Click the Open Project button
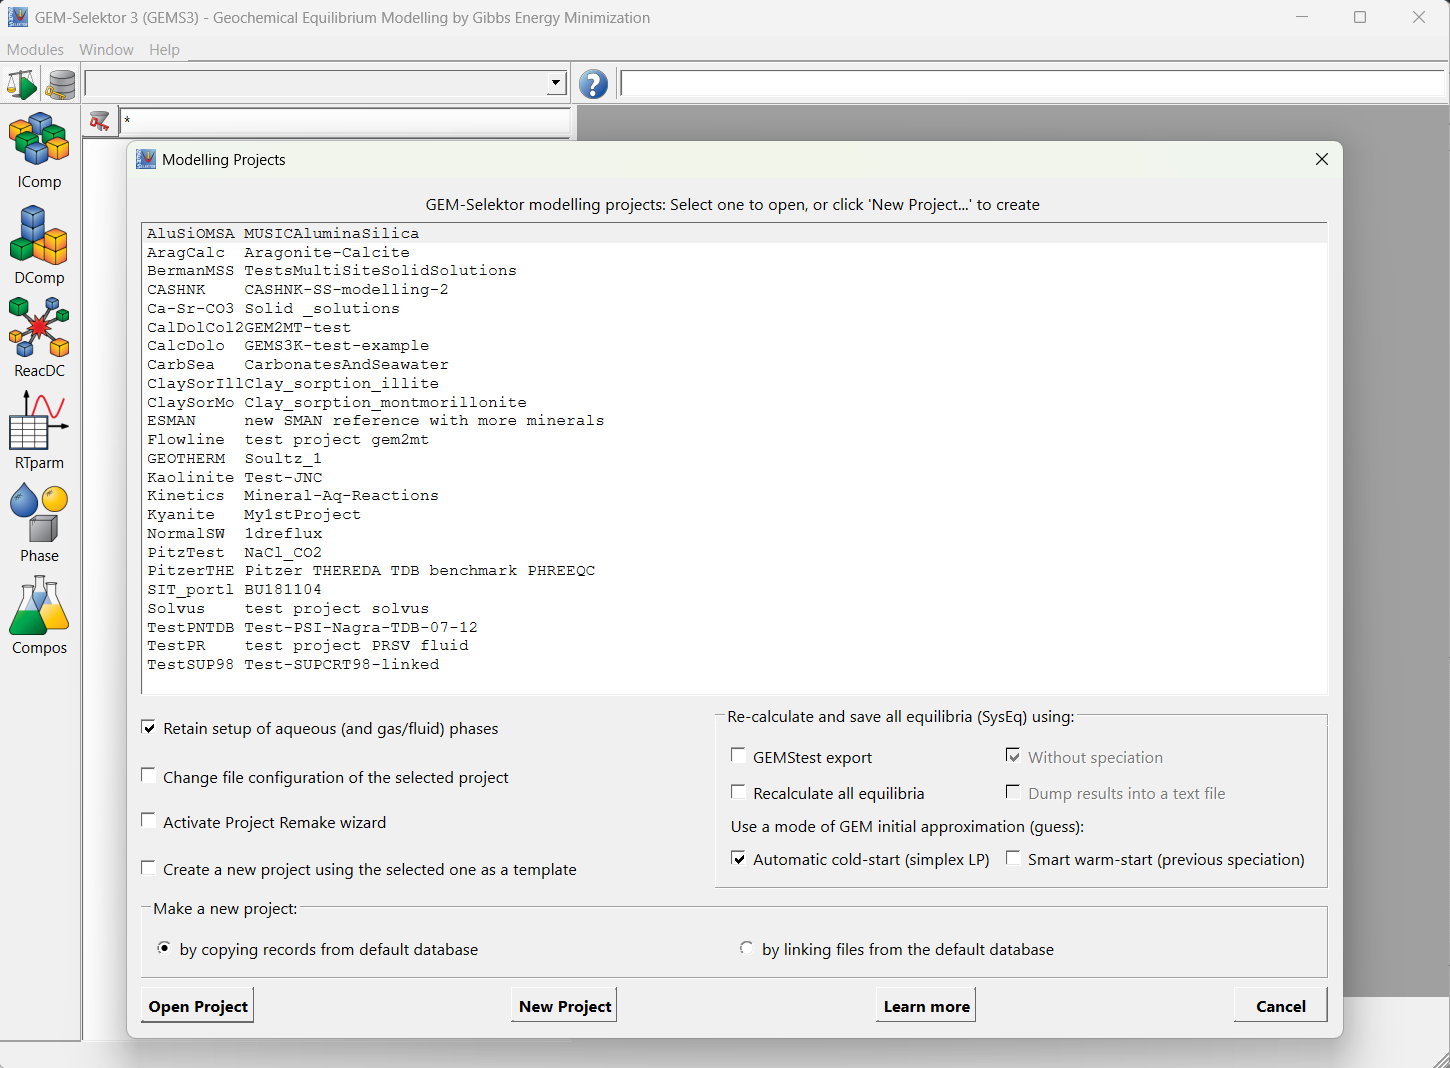1450x1068 pixels. point(198,1006)
